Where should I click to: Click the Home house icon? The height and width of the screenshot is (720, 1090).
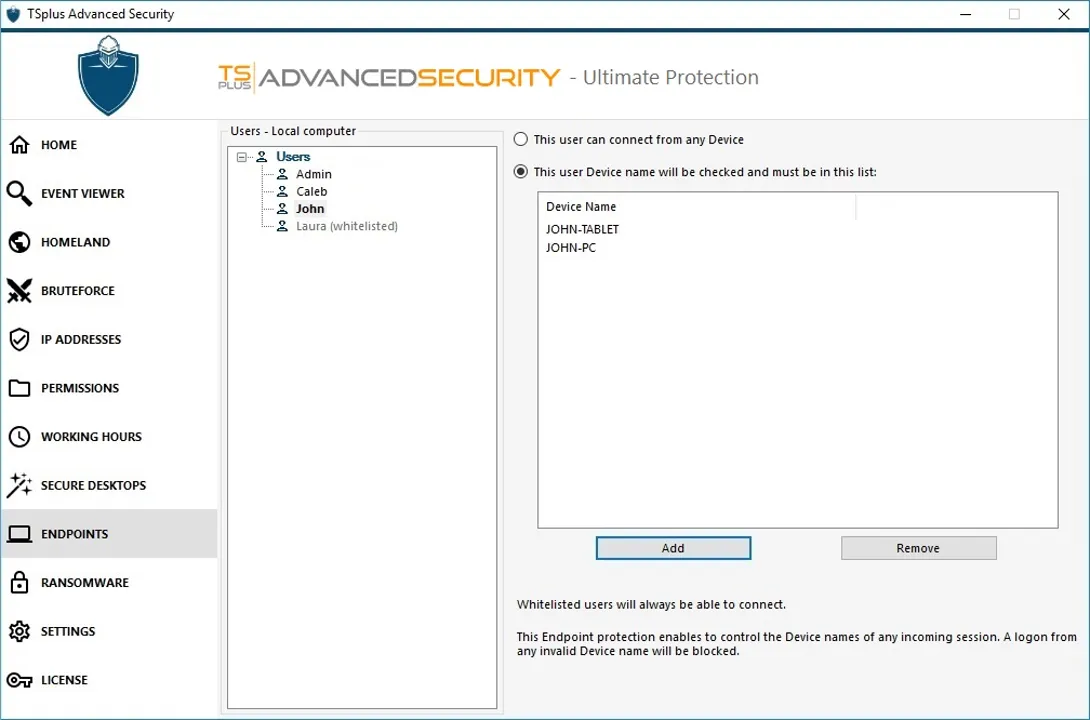click(19, 145)
